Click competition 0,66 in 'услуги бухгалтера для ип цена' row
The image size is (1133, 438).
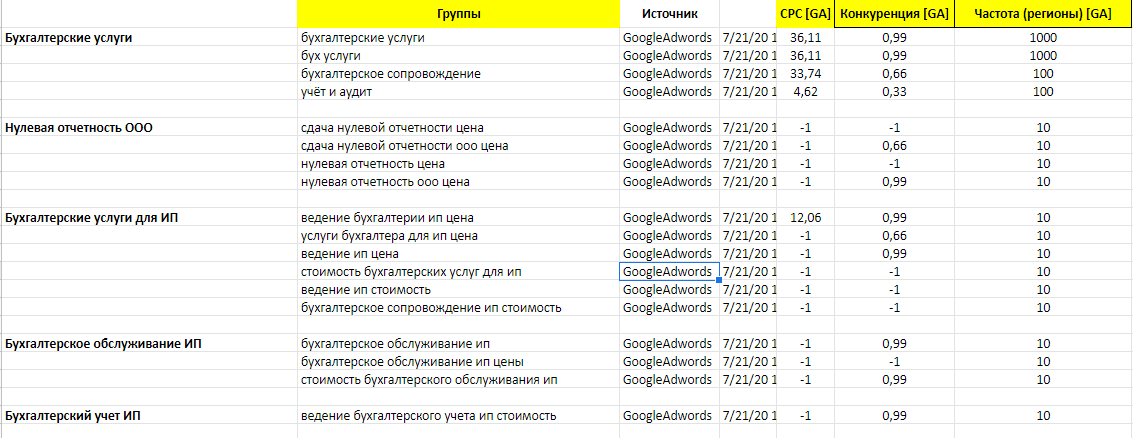895,236
